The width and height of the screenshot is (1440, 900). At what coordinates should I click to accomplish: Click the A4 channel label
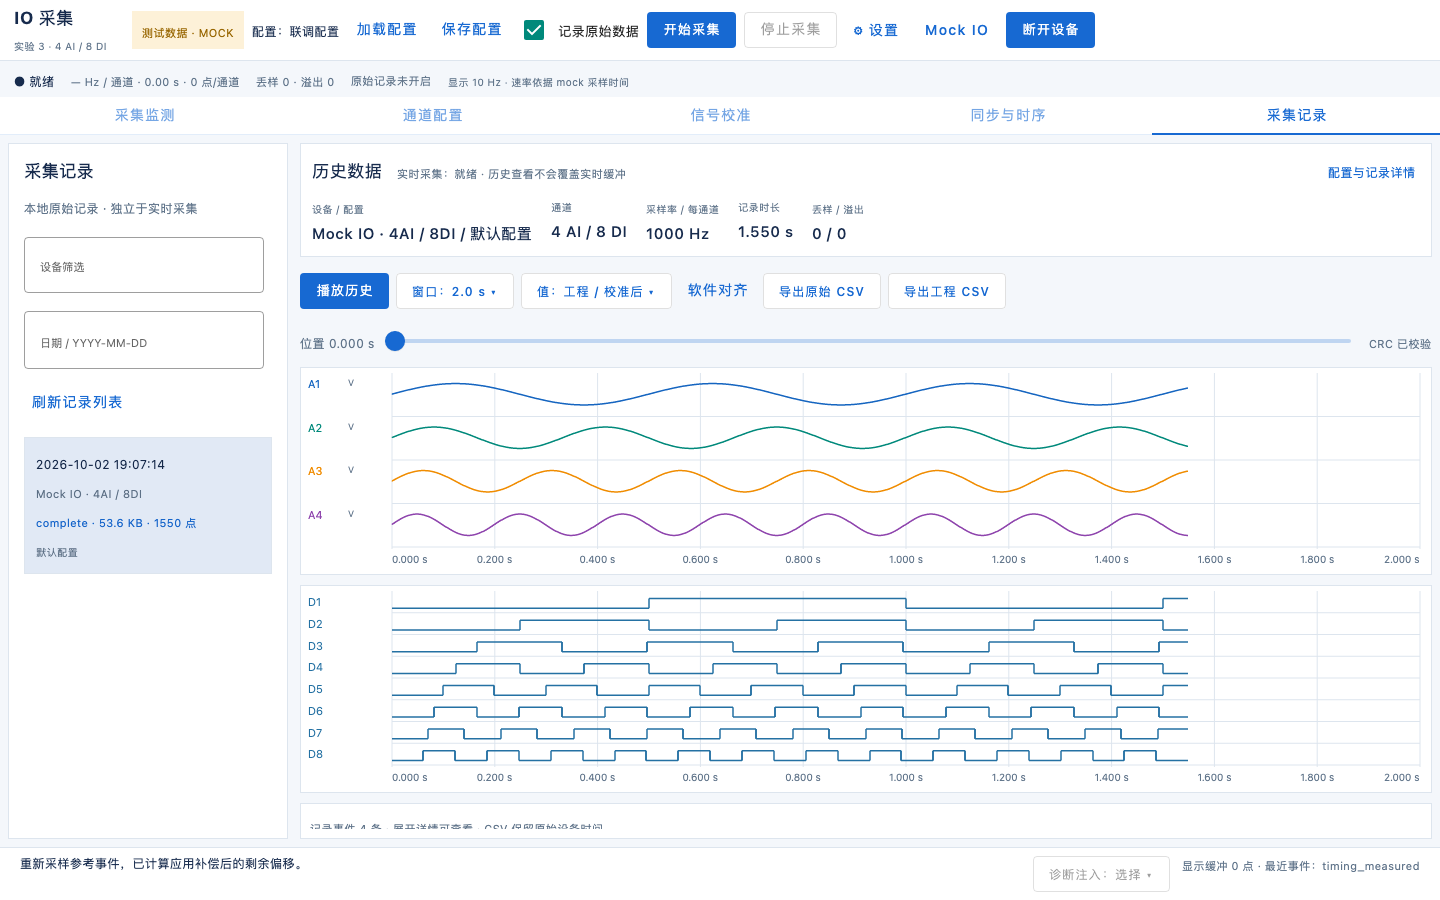coord(315,515)
